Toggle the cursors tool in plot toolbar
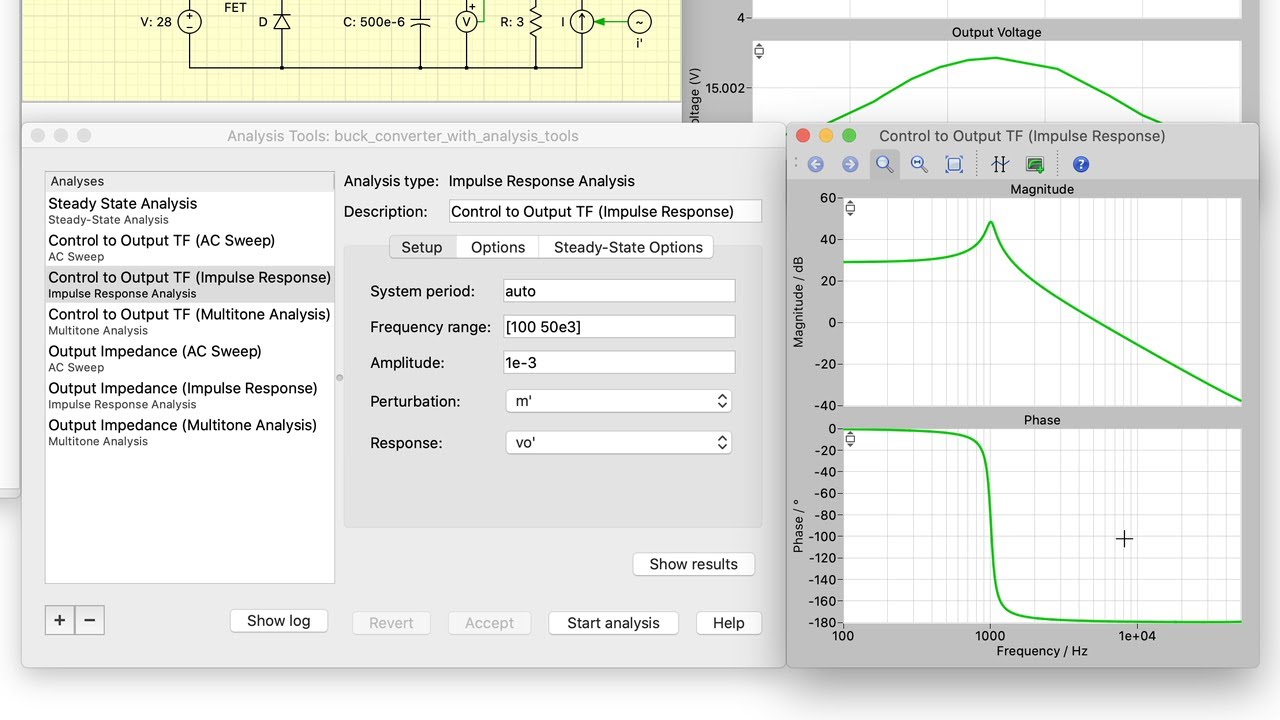Screen dimensions: 1280x720 point(1000,165)
